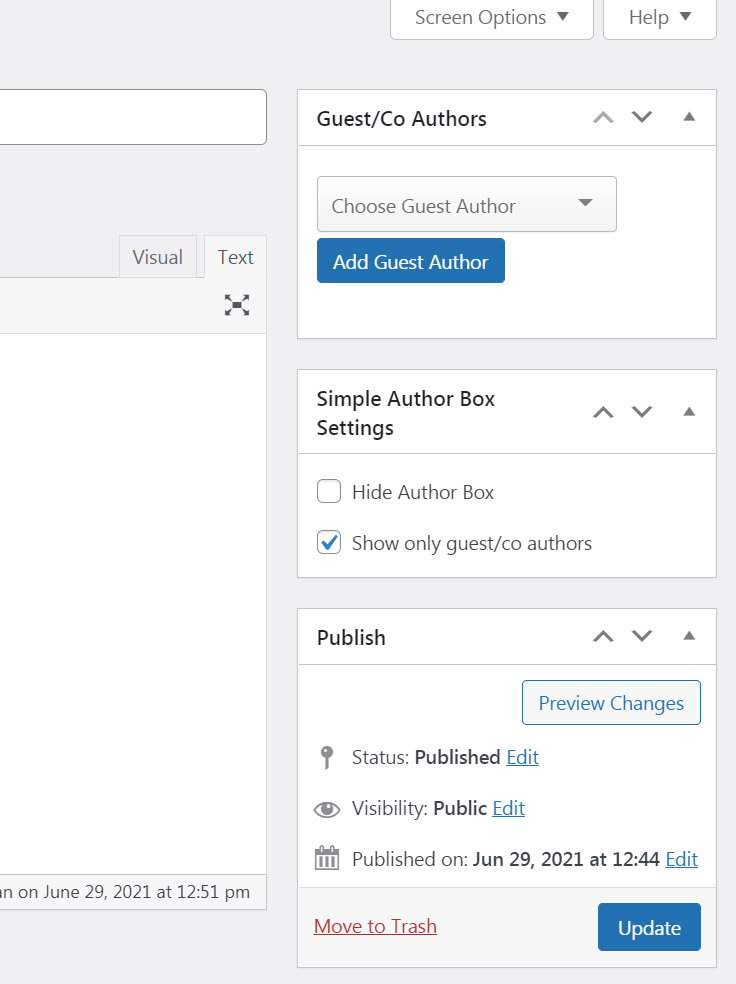736x984 pixels.
Task: Collapse the Publish panel
Action: pos(689,636)
